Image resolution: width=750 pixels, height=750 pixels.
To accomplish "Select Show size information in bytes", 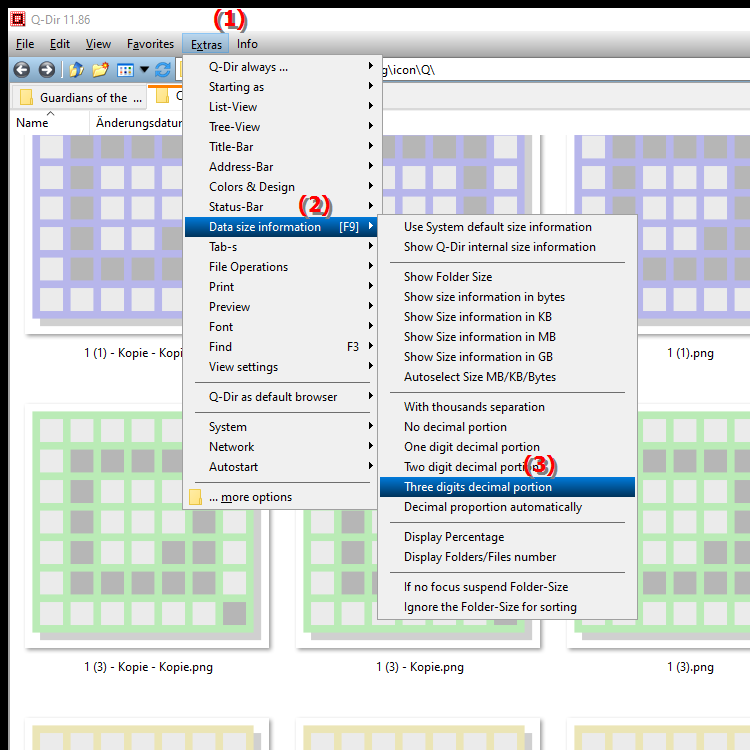I will (507, 297).
